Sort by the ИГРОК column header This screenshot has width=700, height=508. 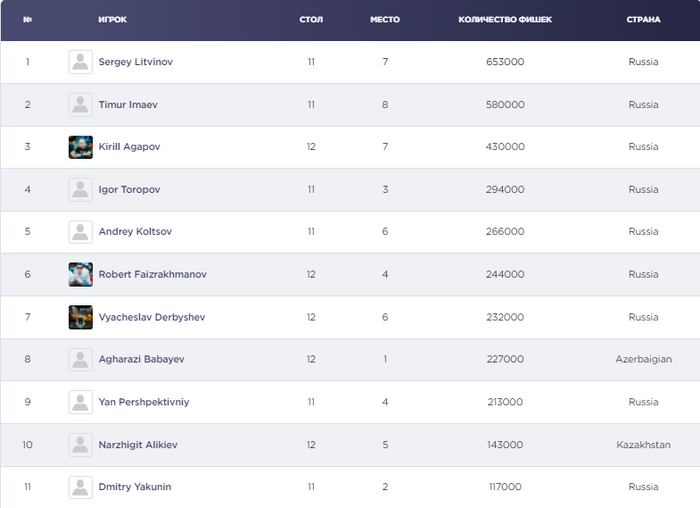click(112, 20)
